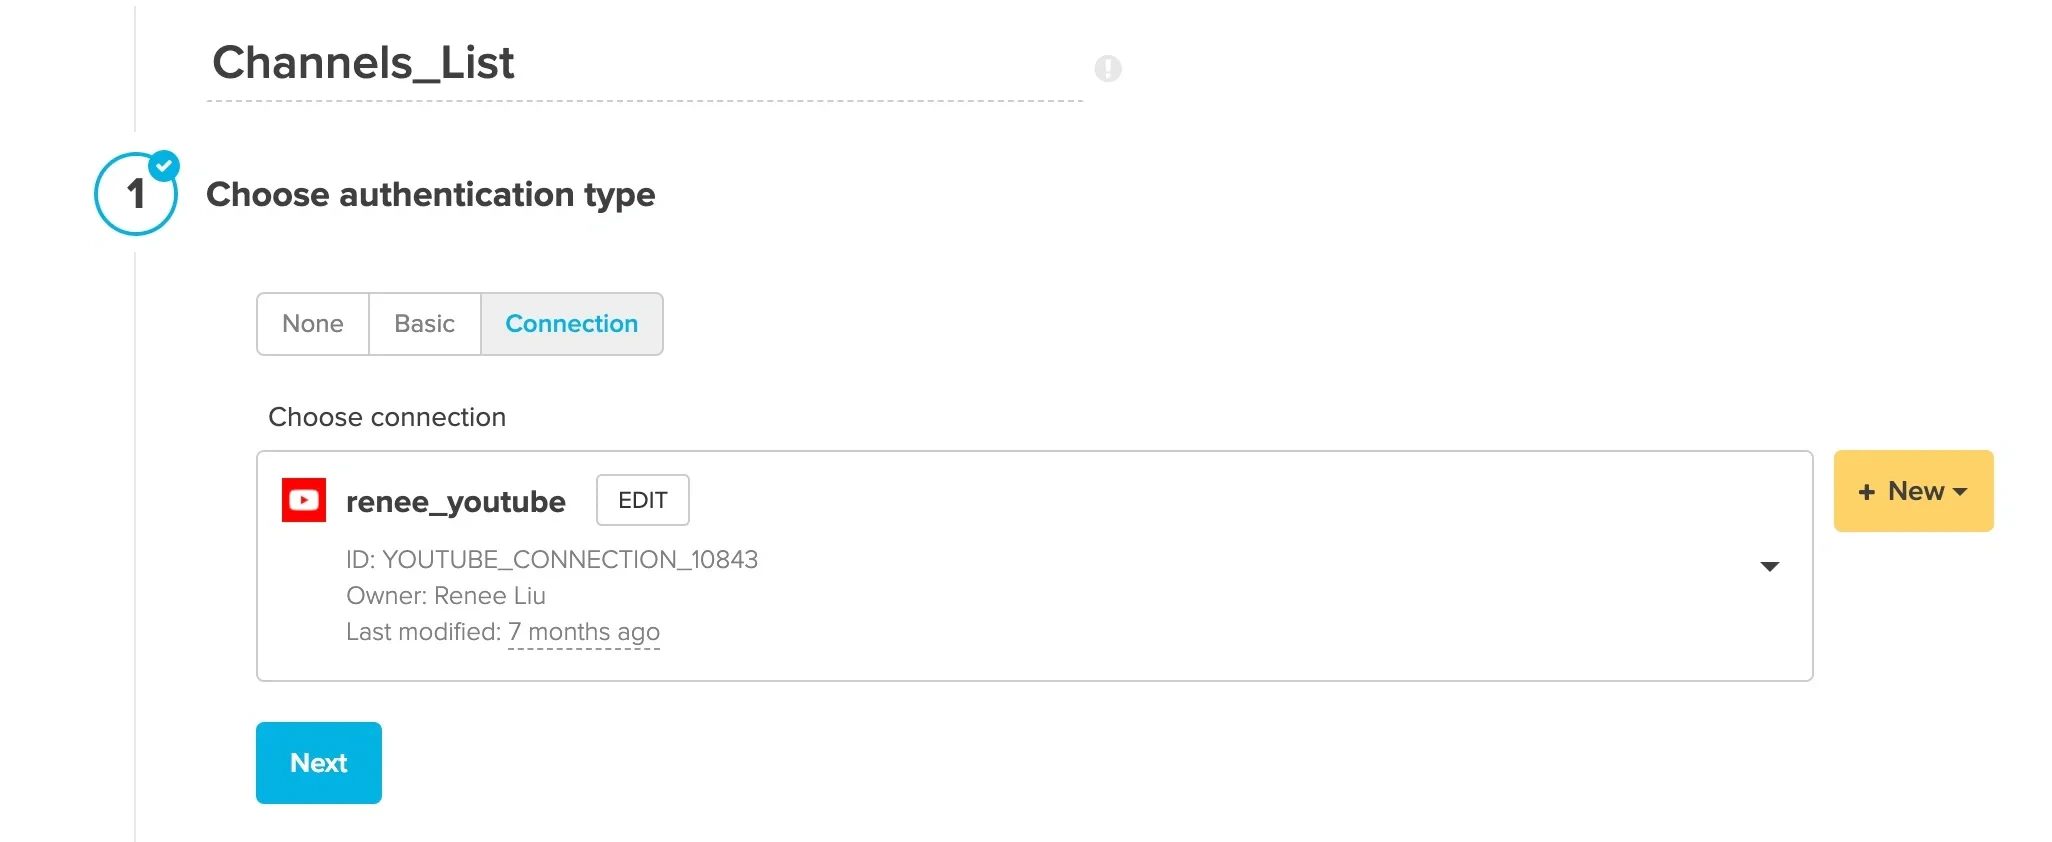Image resolution: width=2052 pixels, height=842 pixels.
Task: Click the YouTube connection icon
Action: (x=304, y=500)
